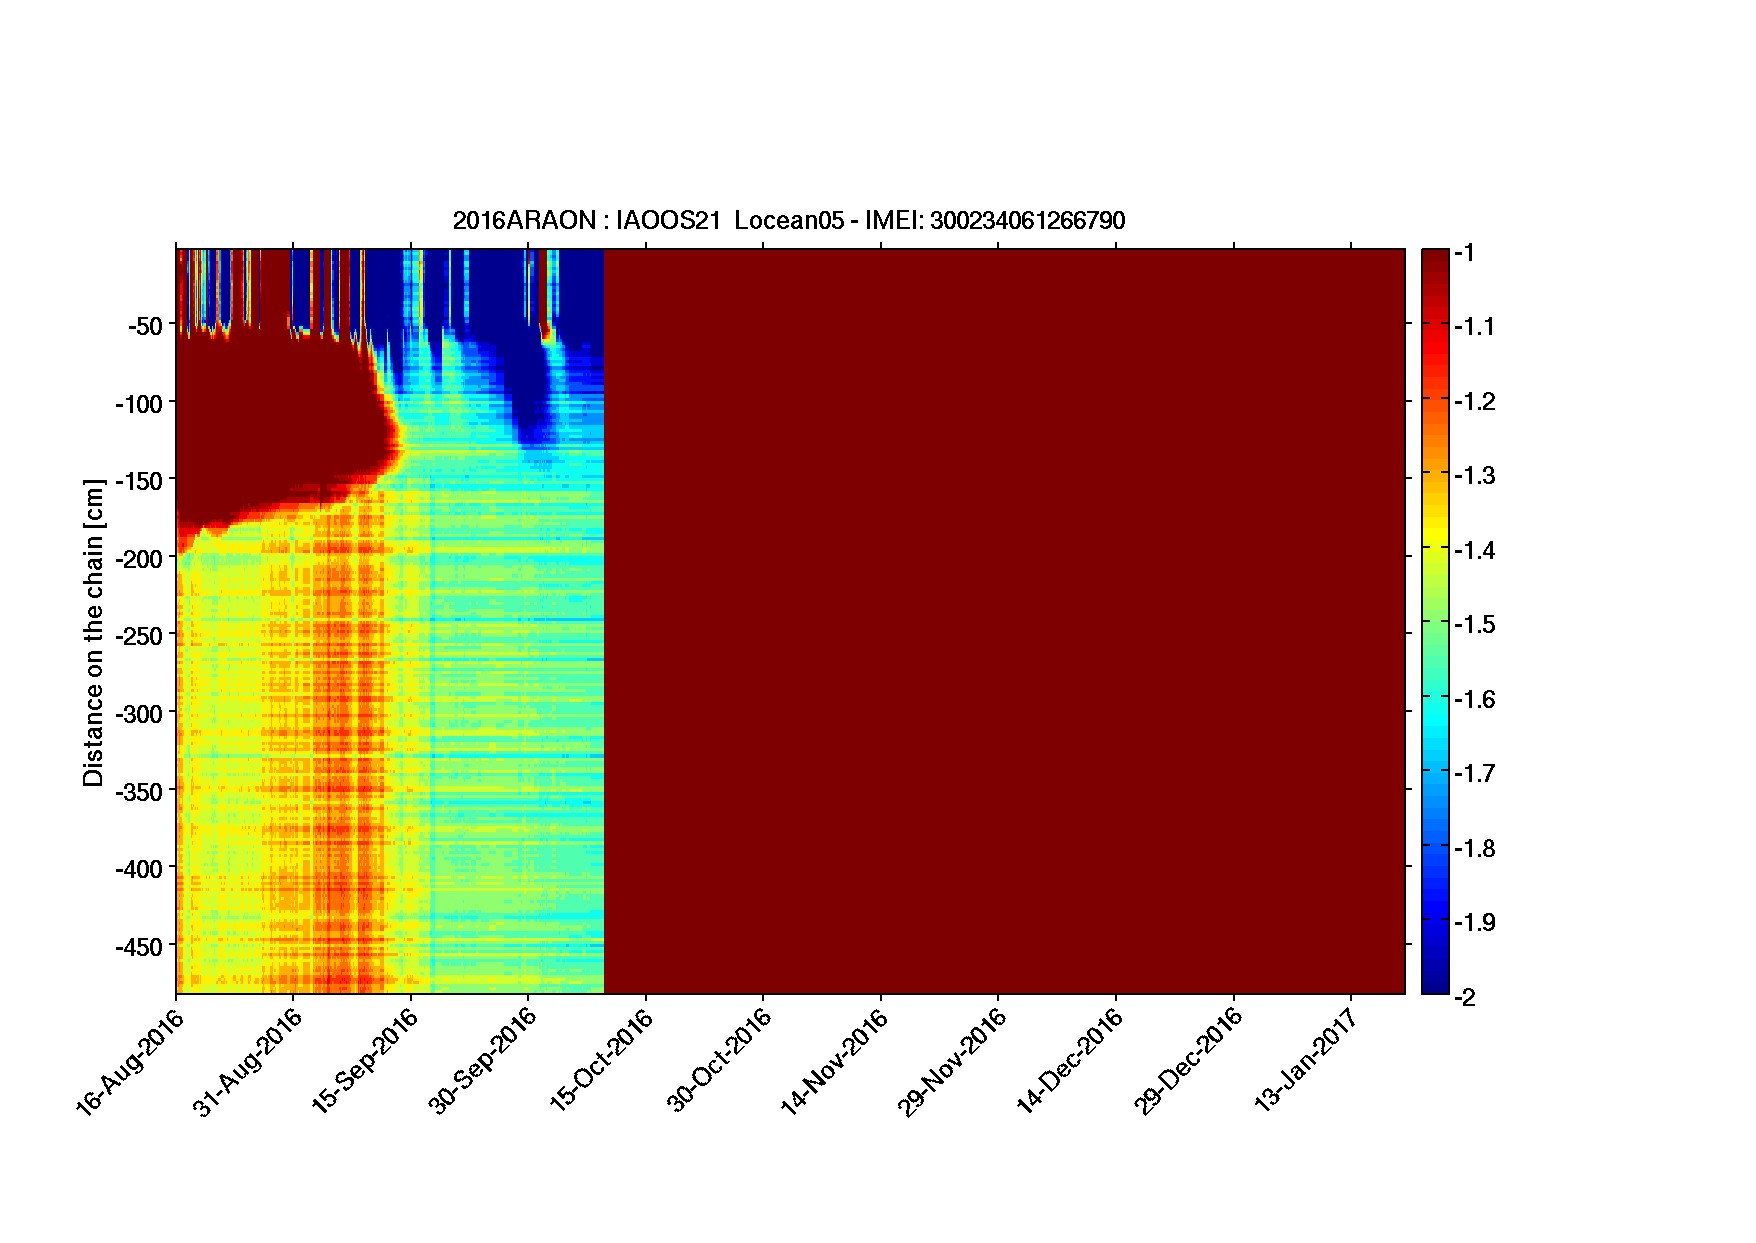Pick the 14-Nov-2016 x-axis label

tap(834, 1061)
